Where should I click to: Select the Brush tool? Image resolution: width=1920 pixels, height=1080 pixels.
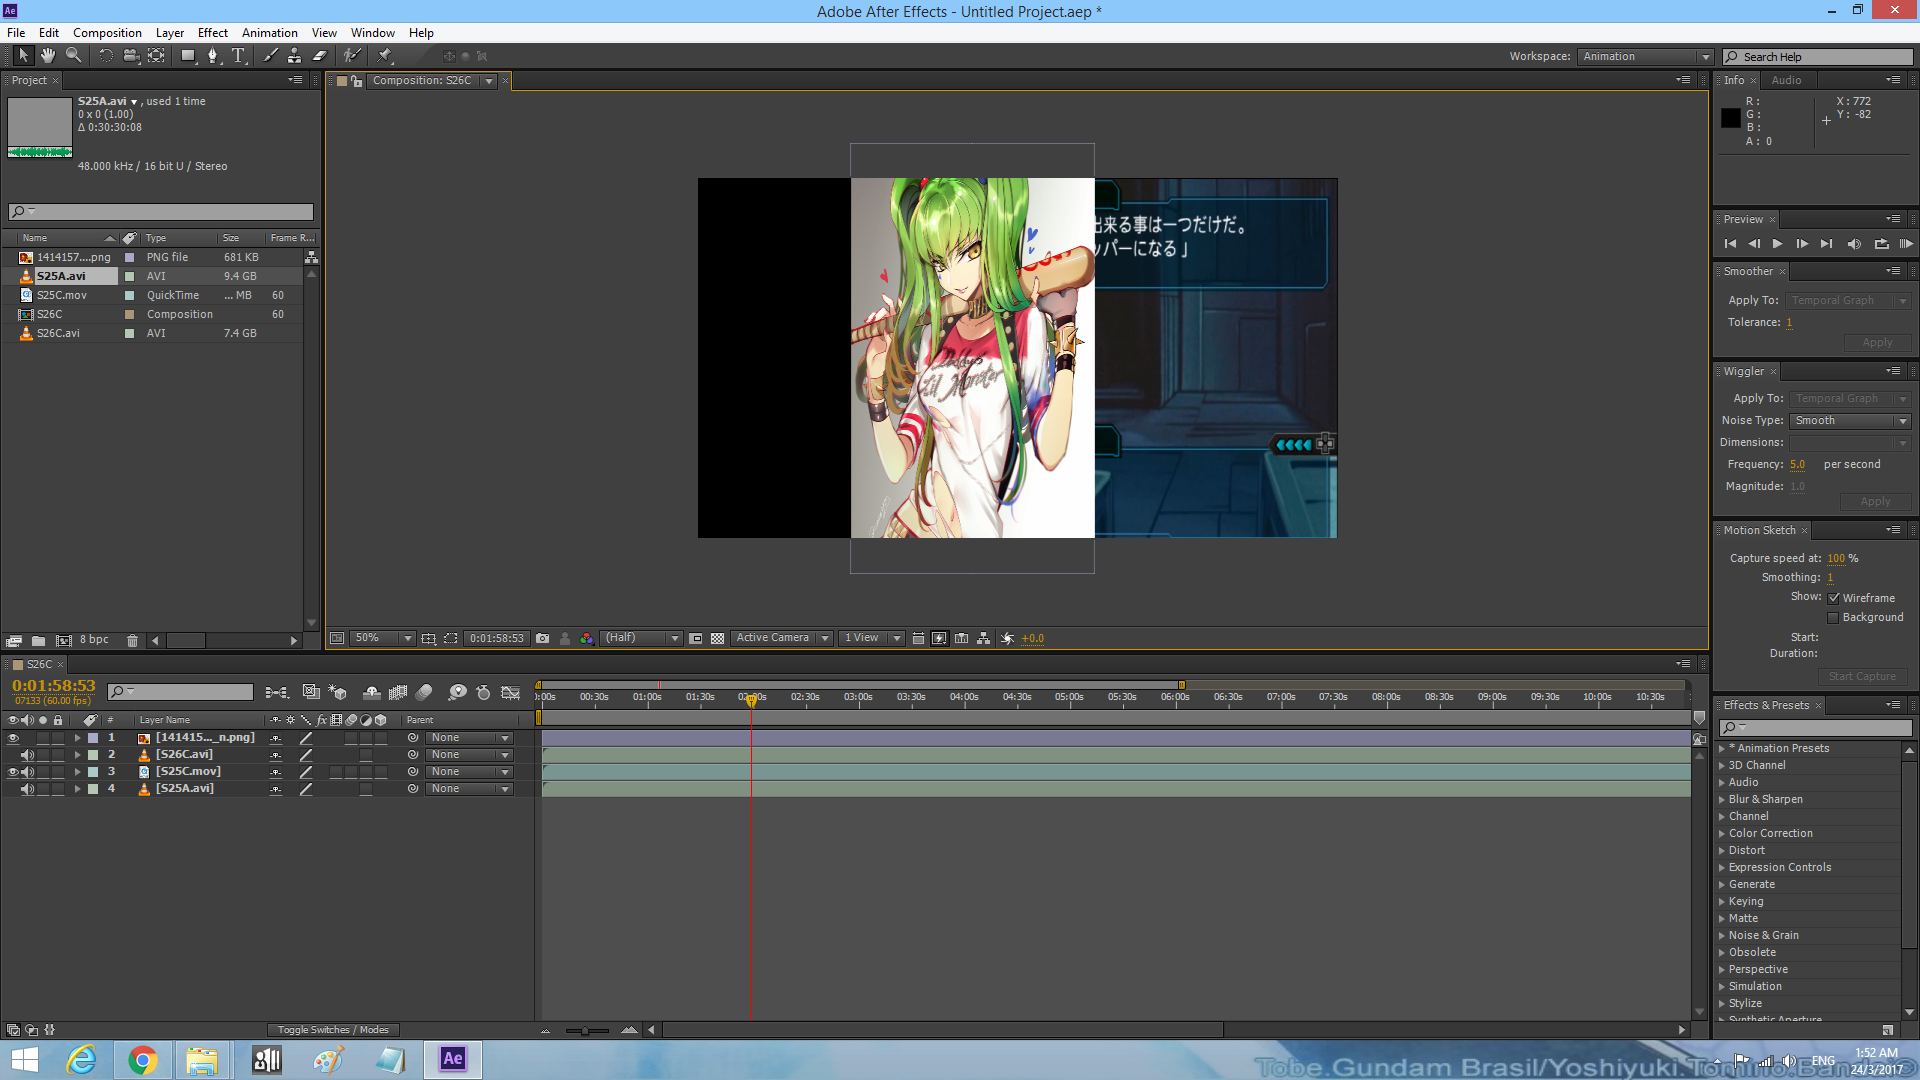tap(270, 56)
